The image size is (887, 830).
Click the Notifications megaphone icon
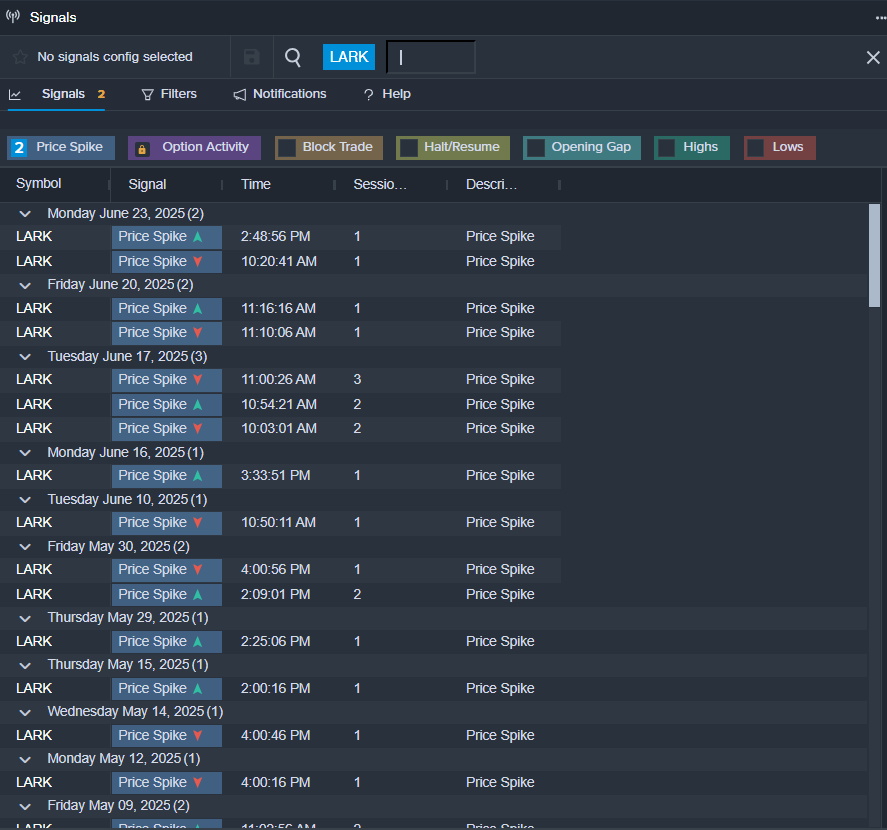click(240, 94)
